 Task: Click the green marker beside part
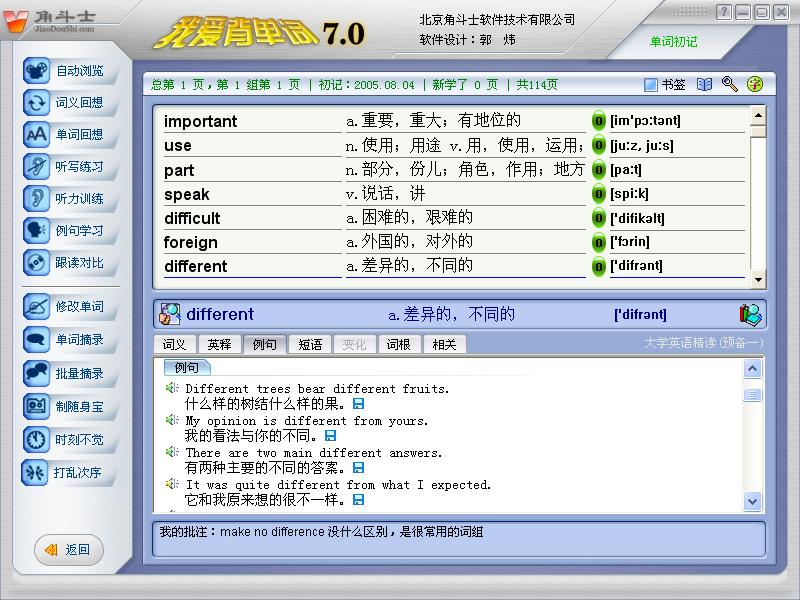(x=598, y=169)
